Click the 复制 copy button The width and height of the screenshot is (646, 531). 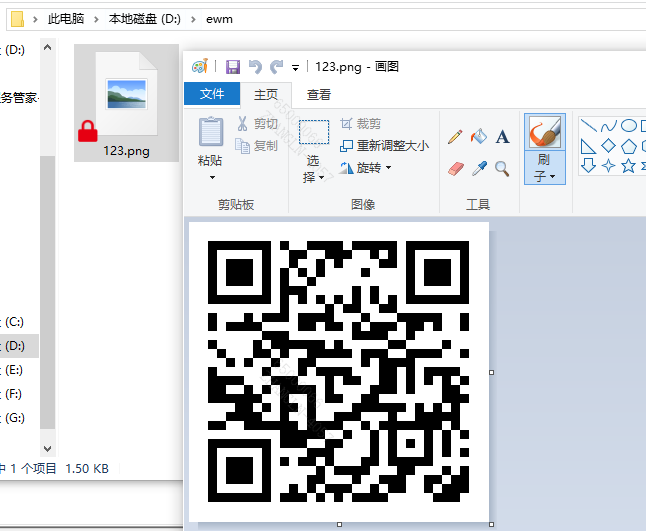(256, 145)
